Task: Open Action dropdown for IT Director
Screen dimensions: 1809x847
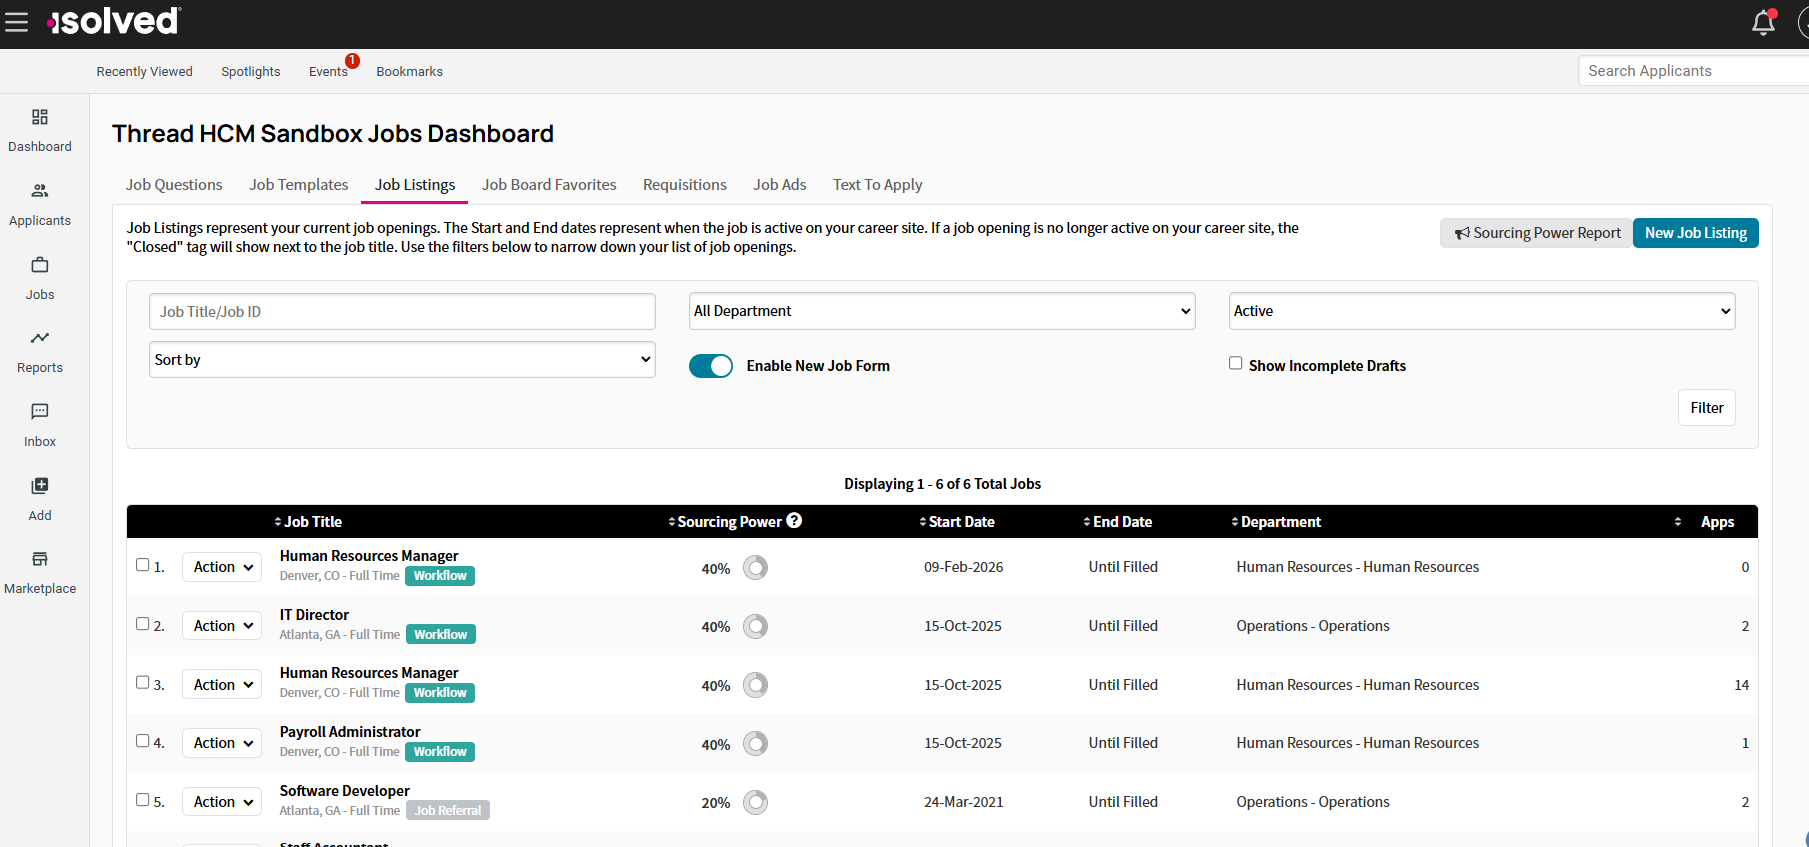Action: click(222, 626)
